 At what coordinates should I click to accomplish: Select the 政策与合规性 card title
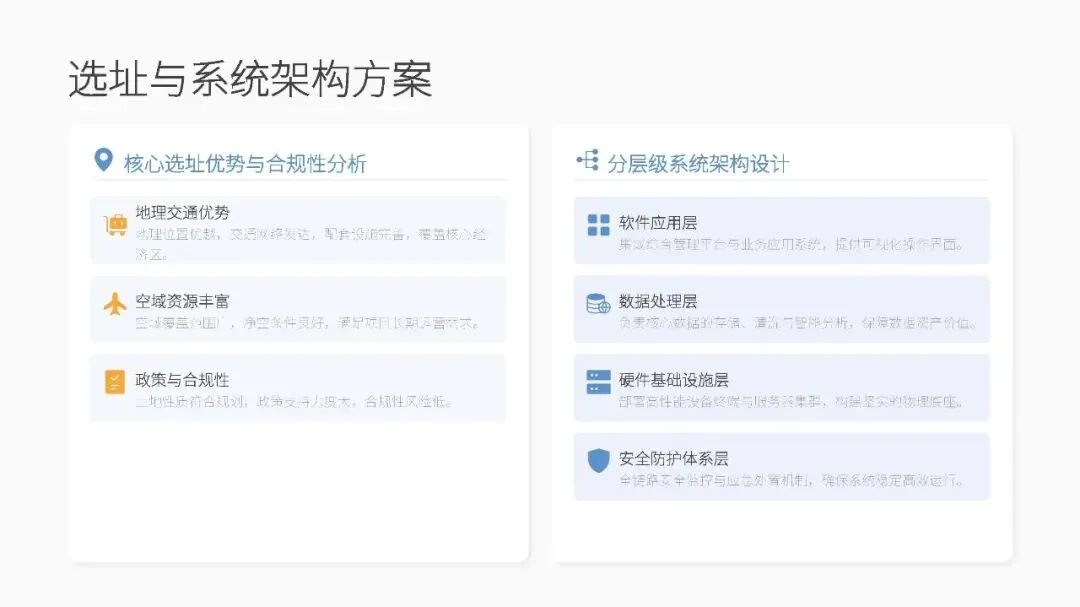(x=183, y=380)
